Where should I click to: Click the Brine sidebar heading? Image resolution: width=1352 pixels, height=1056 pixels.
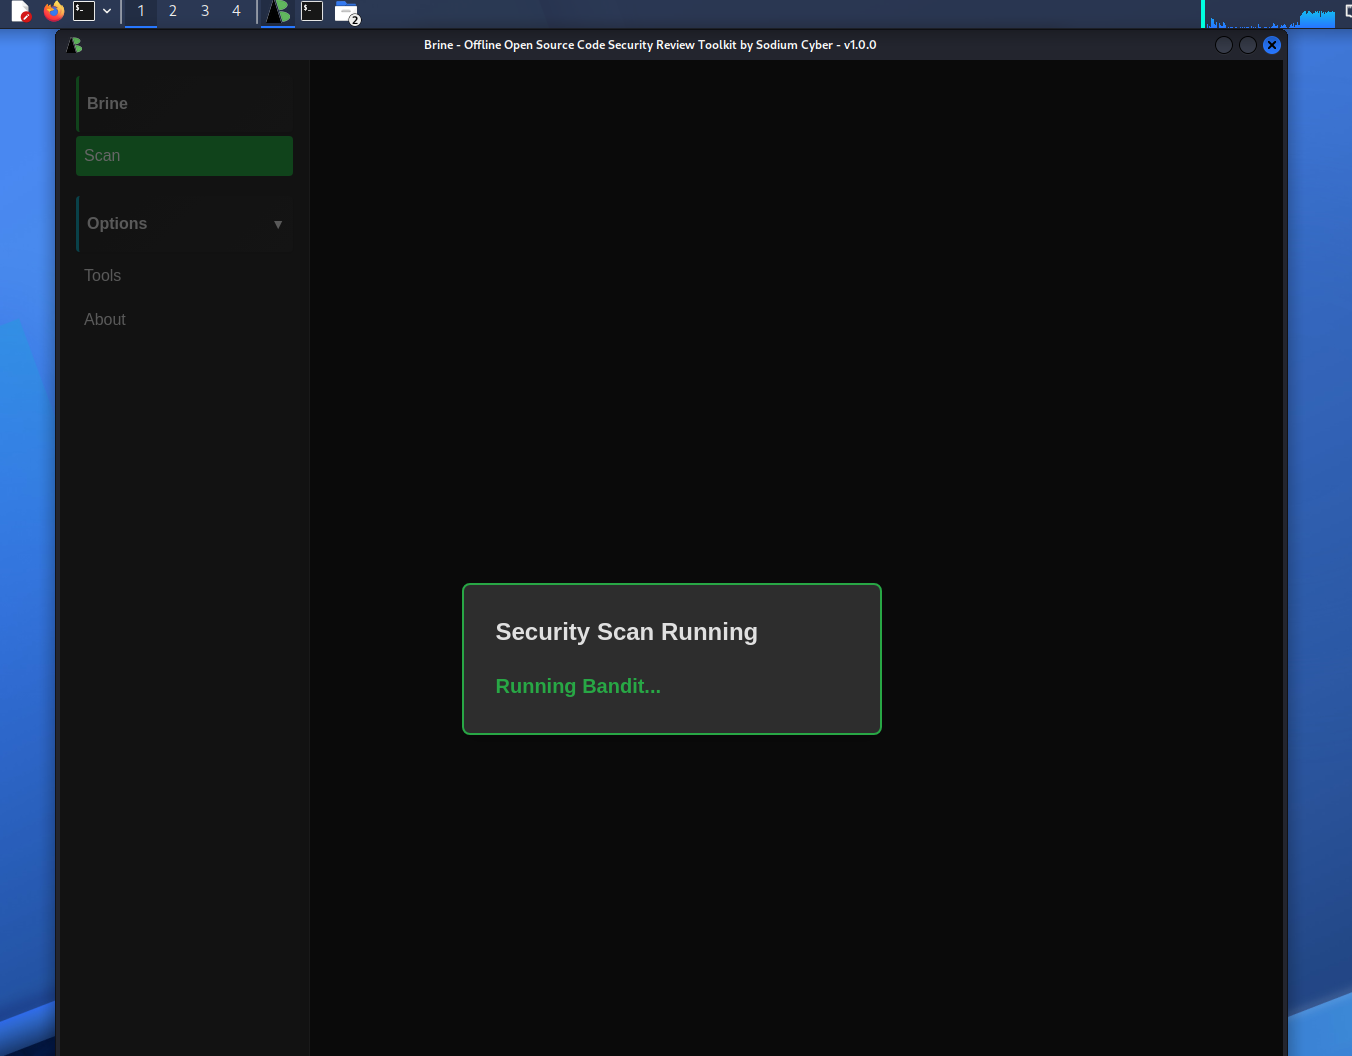point(107,104)
